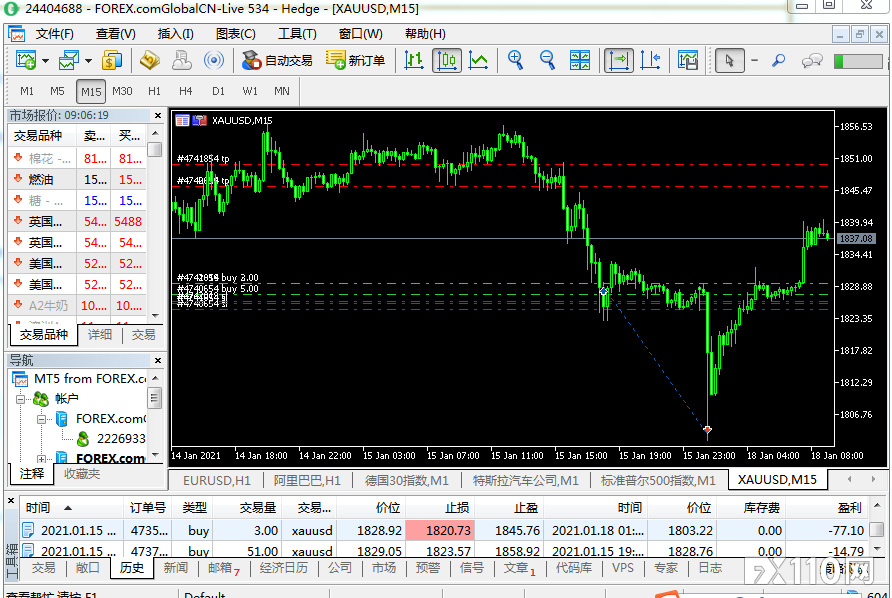
Task: Click the market watch scrollbar down arrow
Action: pos(155,315)
